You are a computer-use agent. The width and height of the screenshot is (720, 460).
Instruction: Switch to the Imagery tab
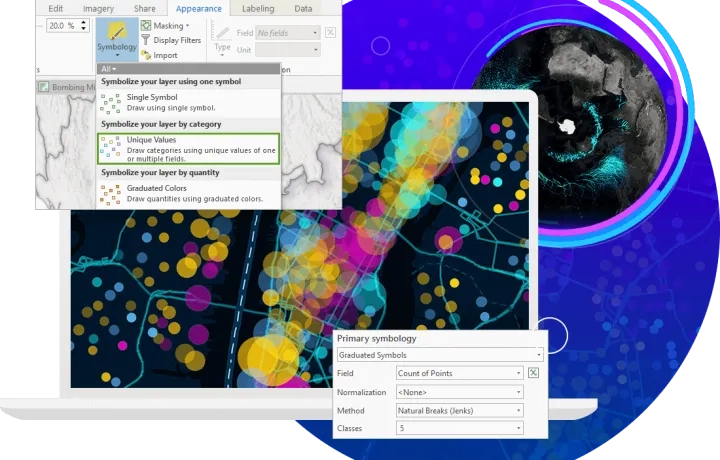pos(98,8)
